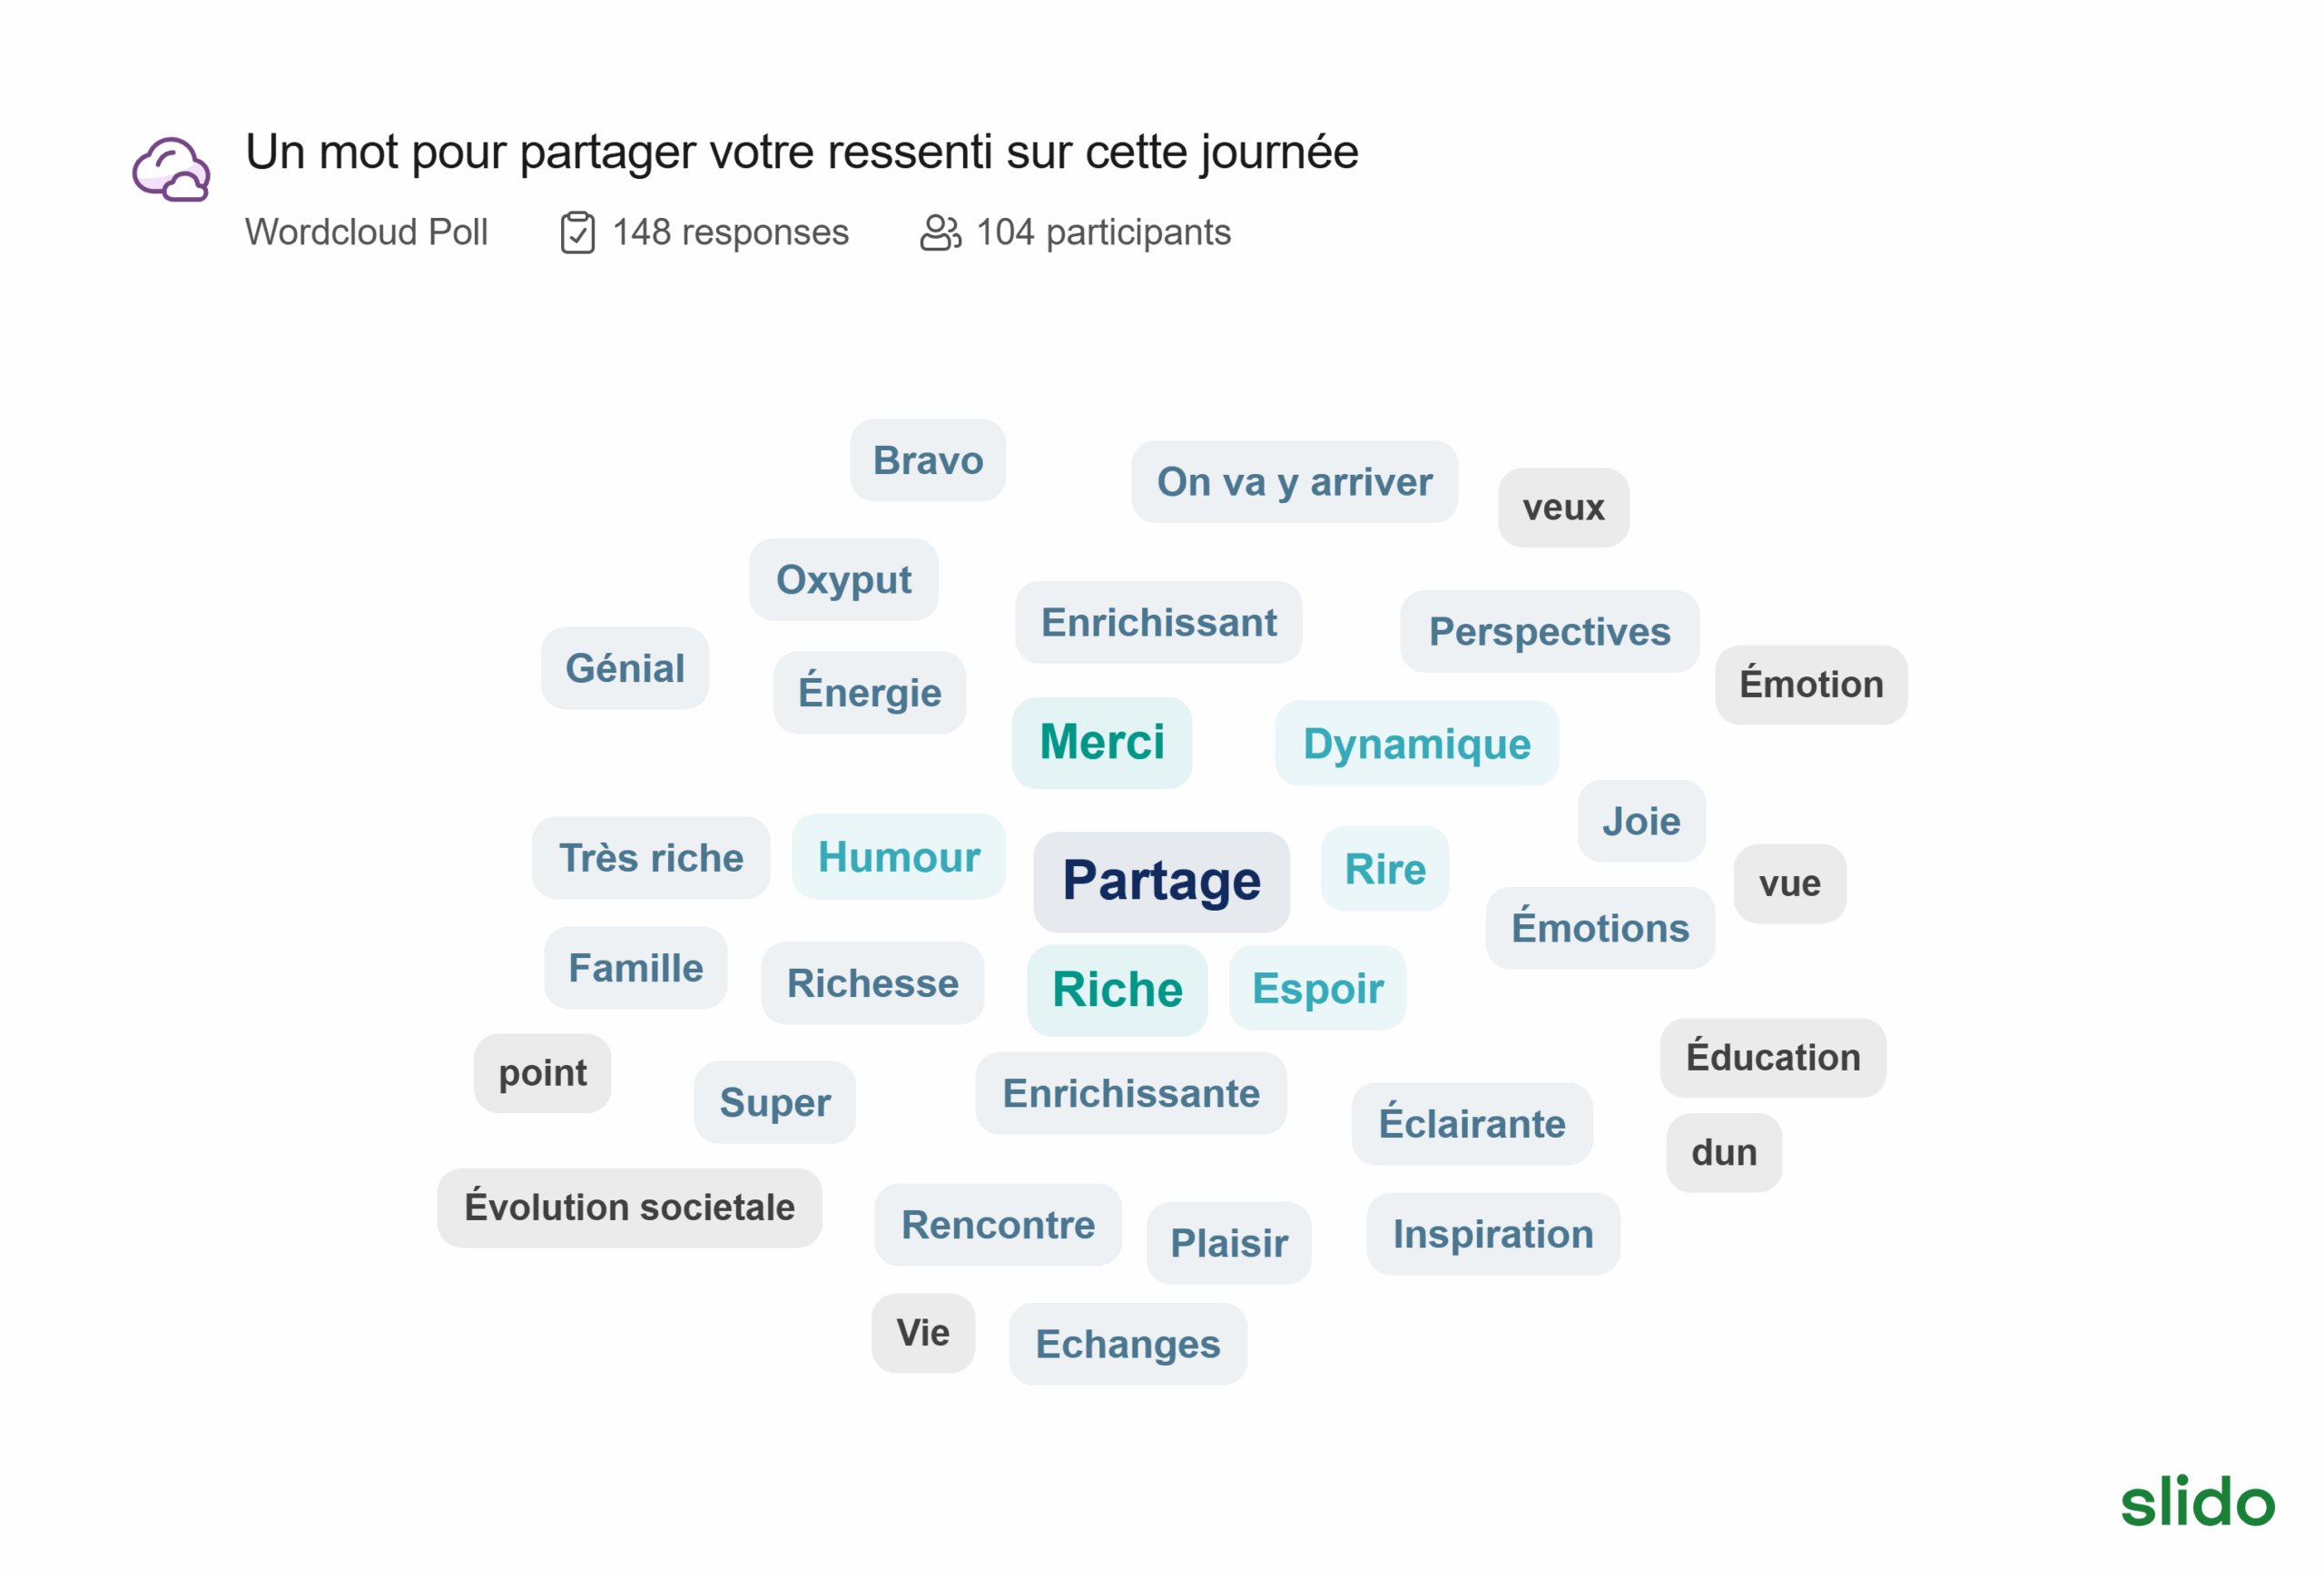Click the responses clipboard icon
This screenshot has height=1578, width=2324.
[577, 233]
